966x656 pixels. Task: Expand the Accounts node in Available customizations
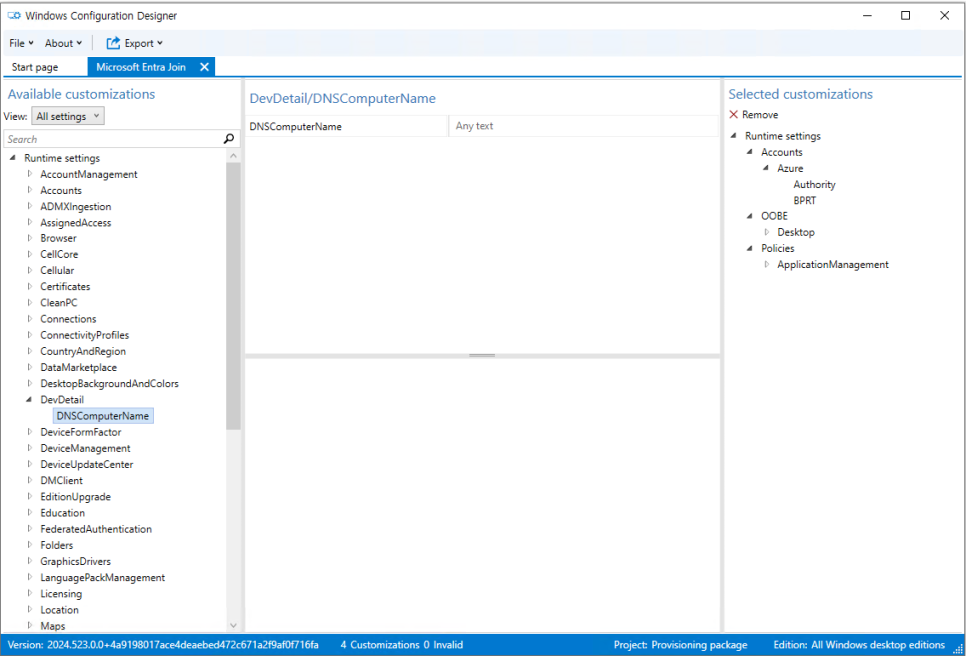coord(30,190)
